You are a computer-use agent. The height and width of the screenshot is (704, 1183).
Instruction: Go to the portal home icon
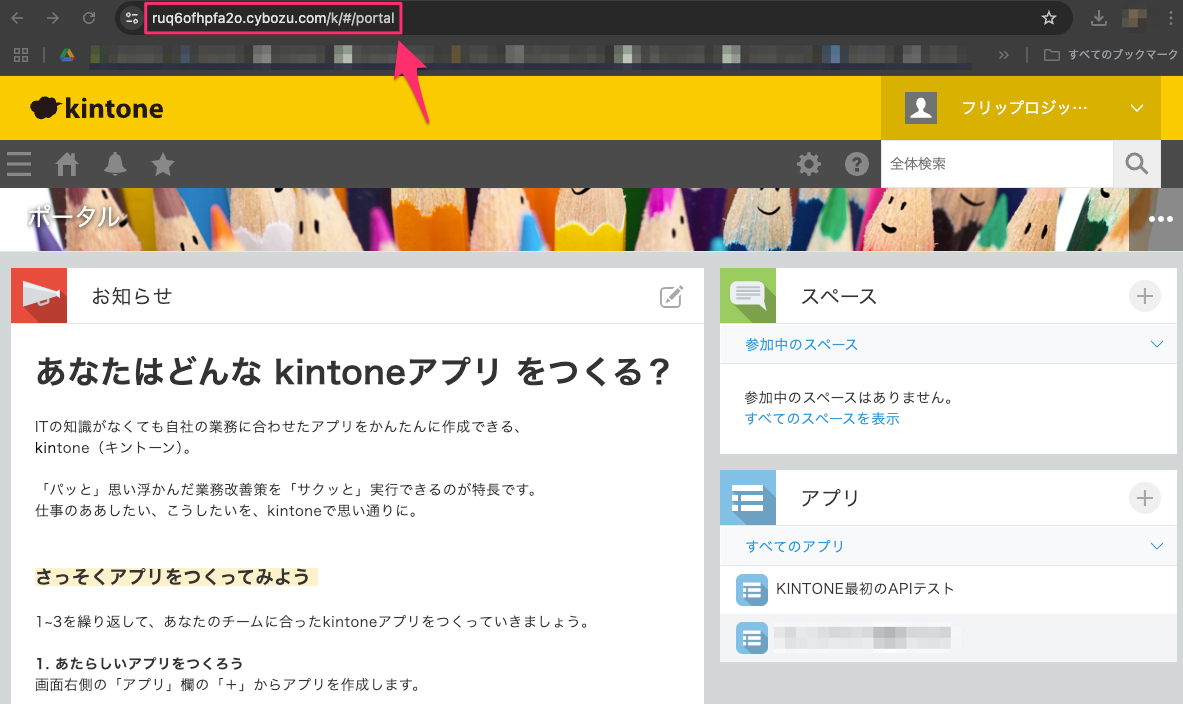66,164
